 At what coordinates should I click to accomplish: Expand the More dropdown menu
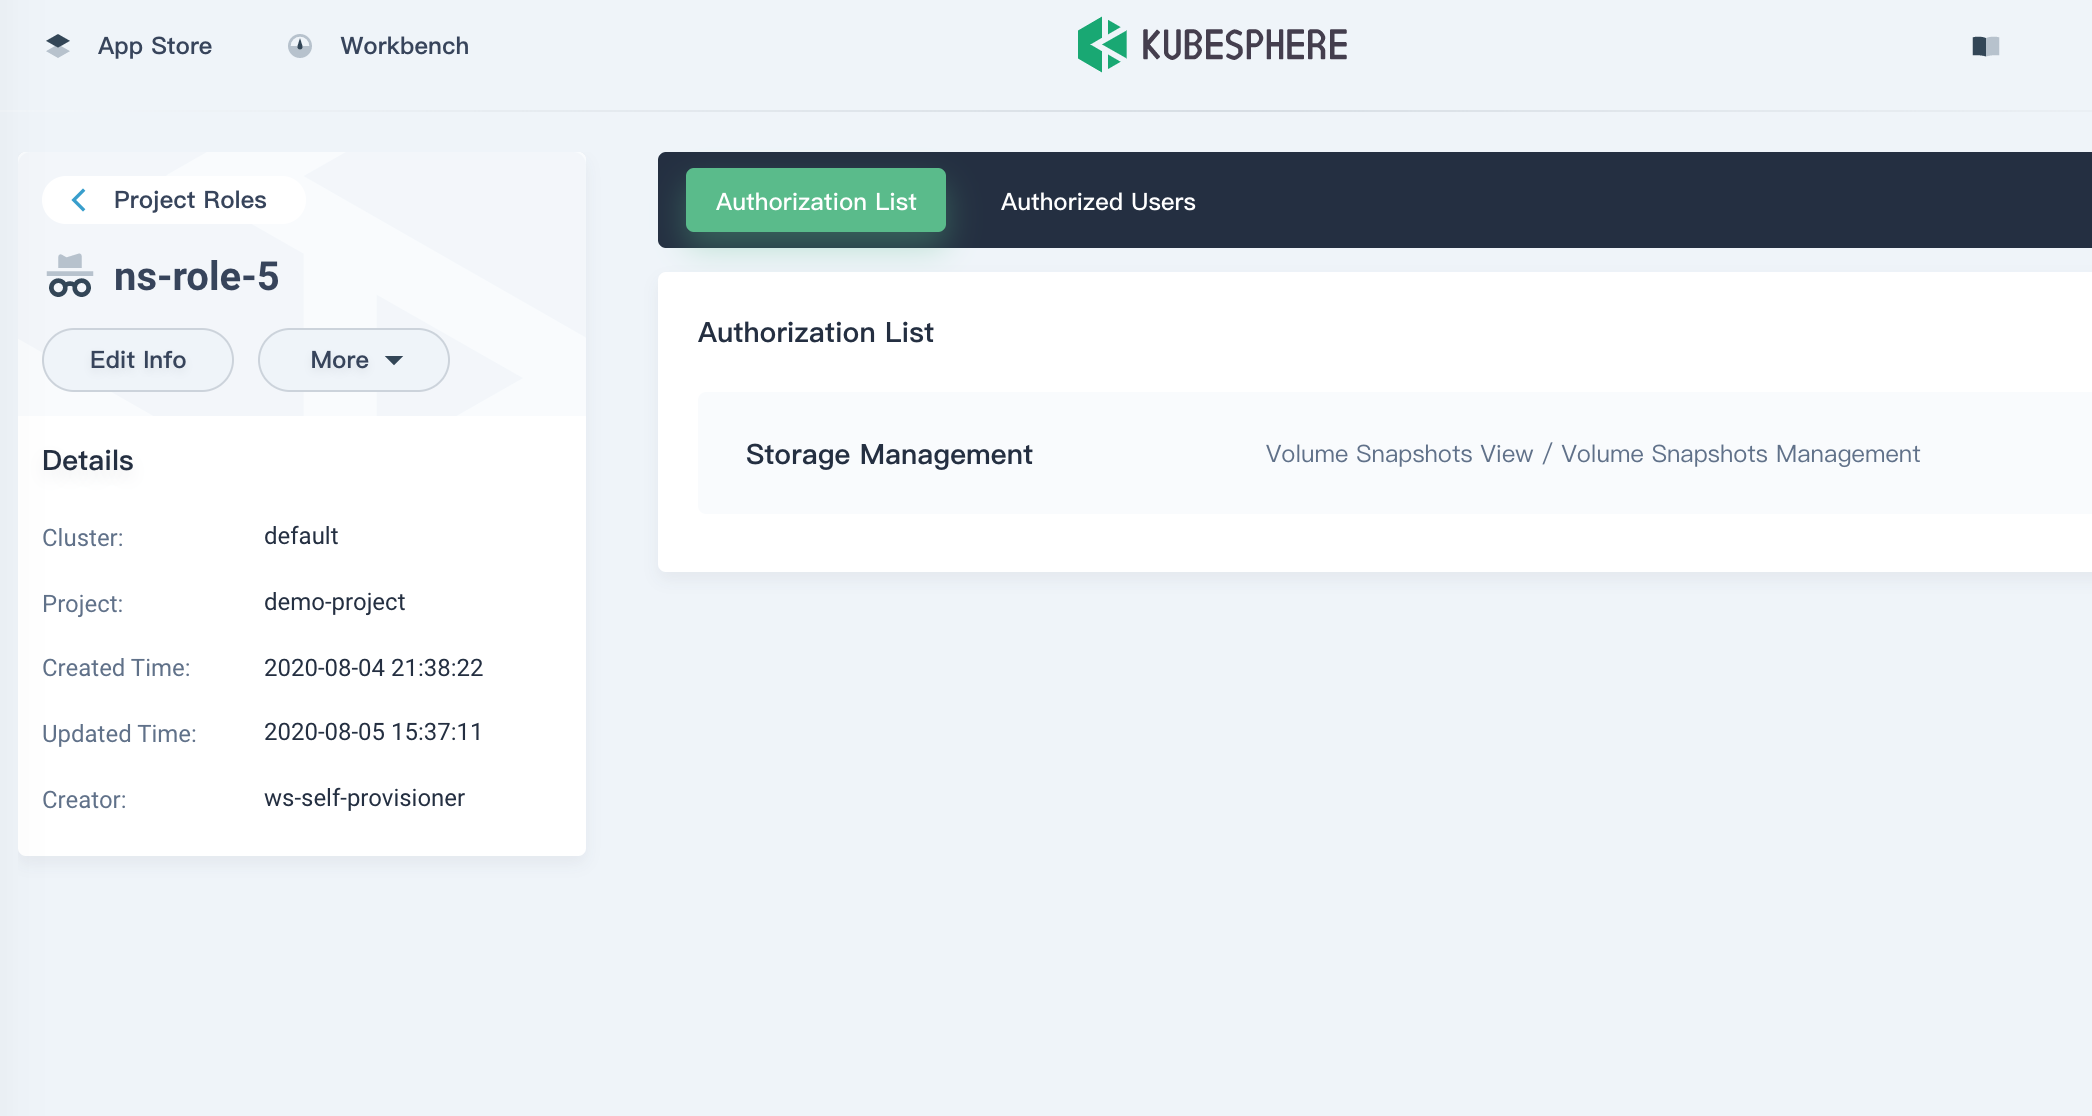point(354,360)
